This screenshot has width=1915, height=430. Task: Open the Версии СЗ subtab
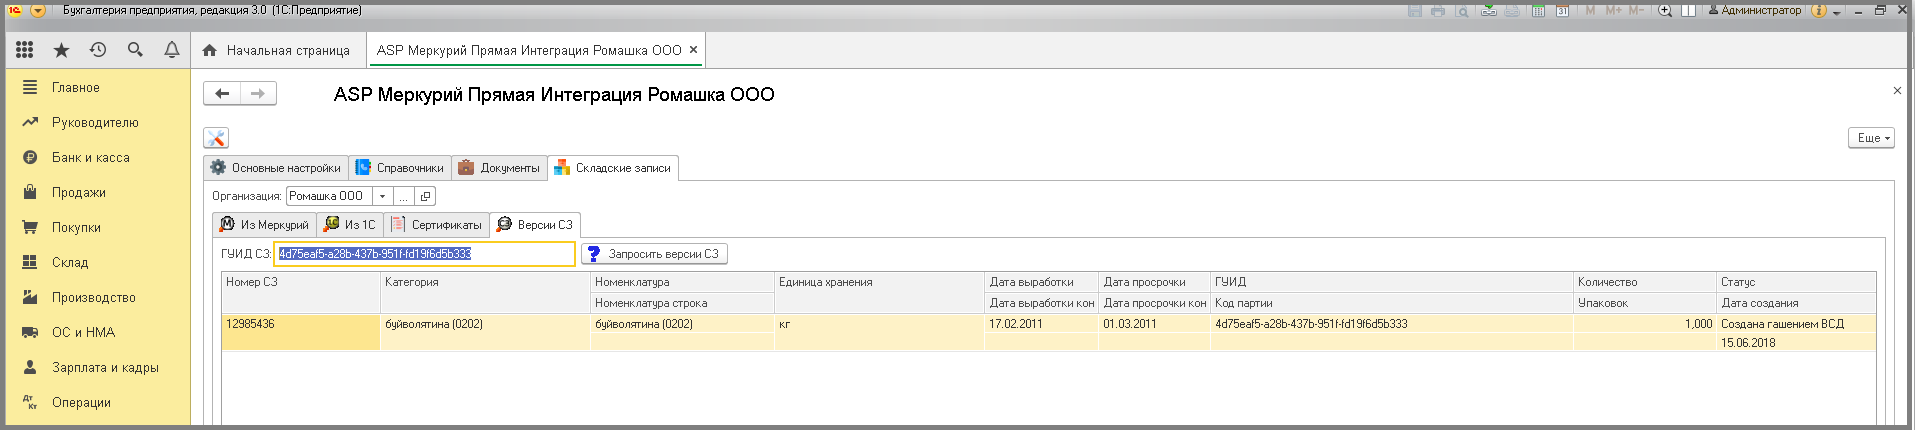coord(535,225)
